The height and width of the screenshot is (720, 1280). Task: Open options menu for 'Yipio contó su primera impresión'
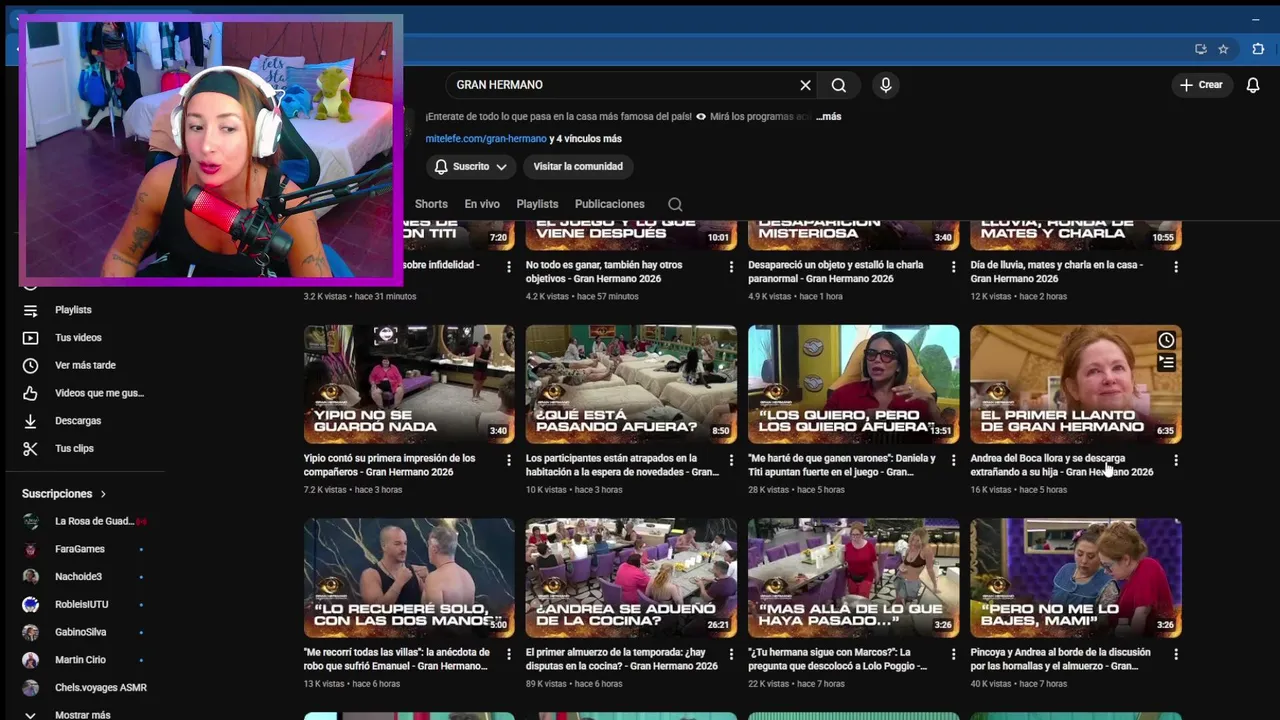click(x=509, y=460)
